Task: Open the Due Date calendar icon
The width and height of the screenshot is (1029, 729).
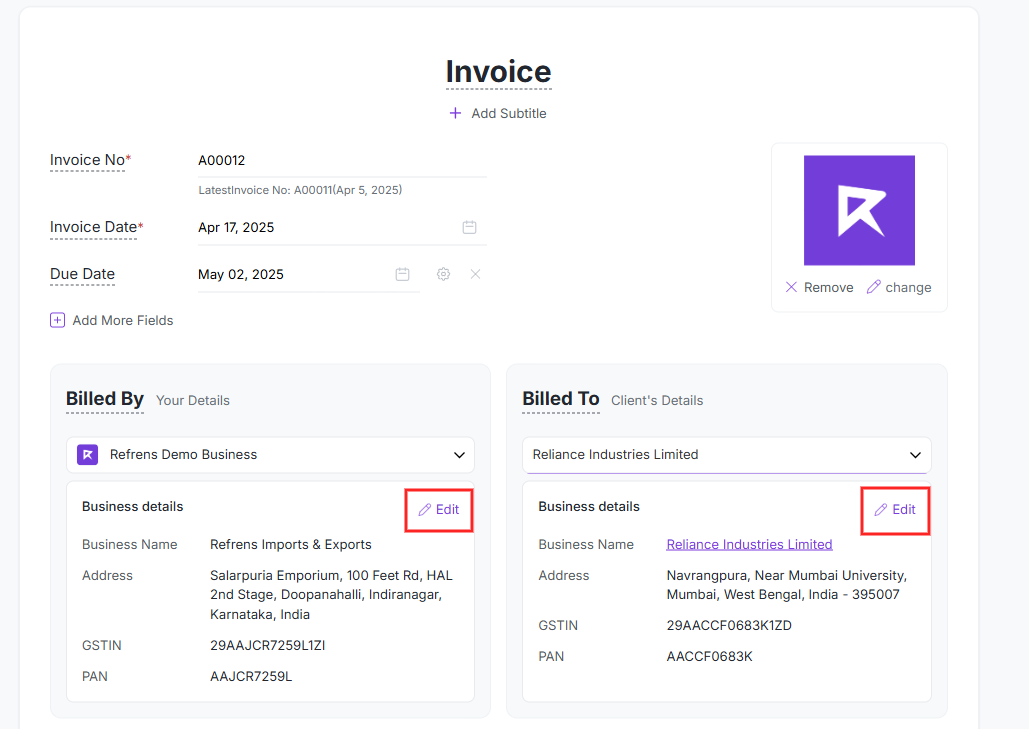Action: tap(402, 274)
